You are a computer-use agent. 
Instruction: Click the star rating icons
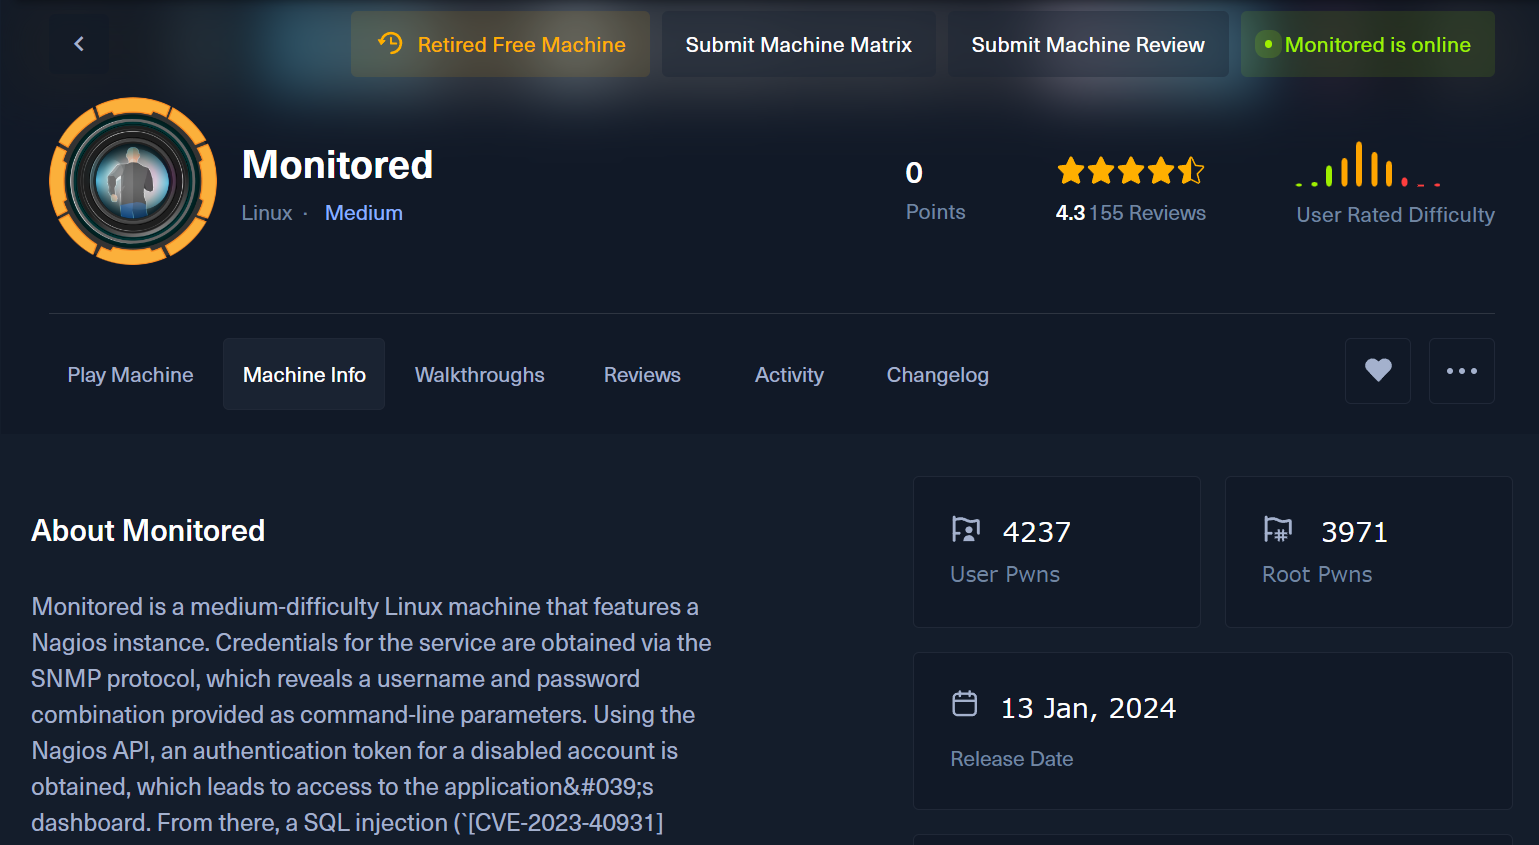1131,171
